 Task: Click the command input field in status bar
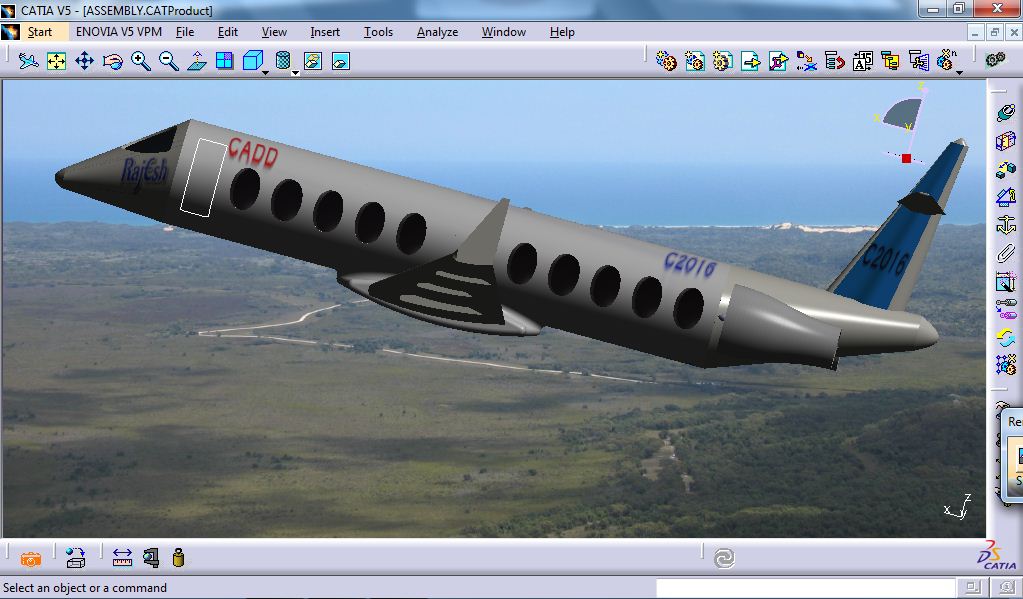805,588
